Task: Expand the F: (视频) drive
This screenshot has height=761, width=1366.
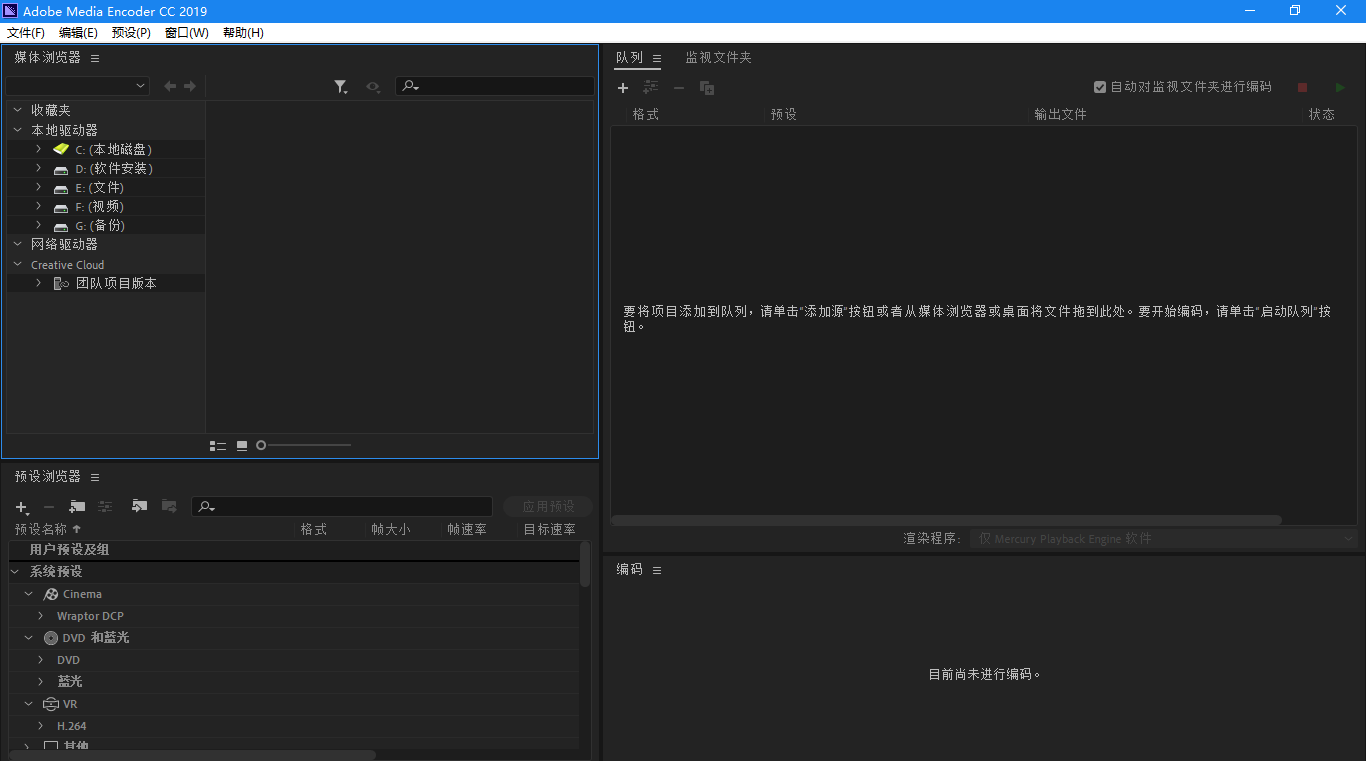Action: coord(38,206)
